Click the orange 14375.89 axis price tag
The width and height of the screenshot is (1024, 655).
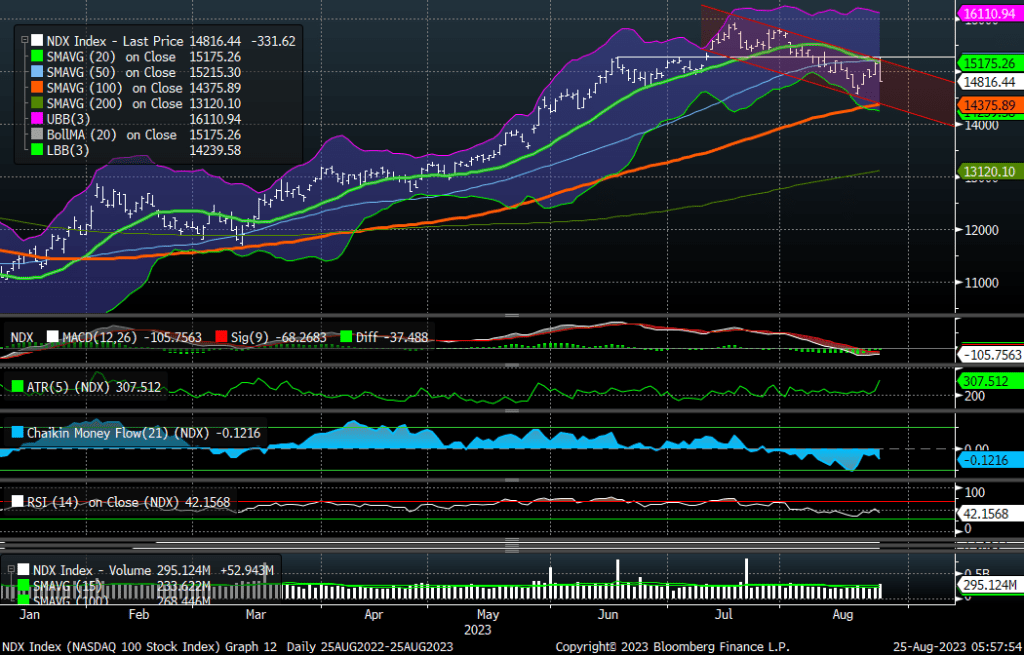tap(989, 105)
